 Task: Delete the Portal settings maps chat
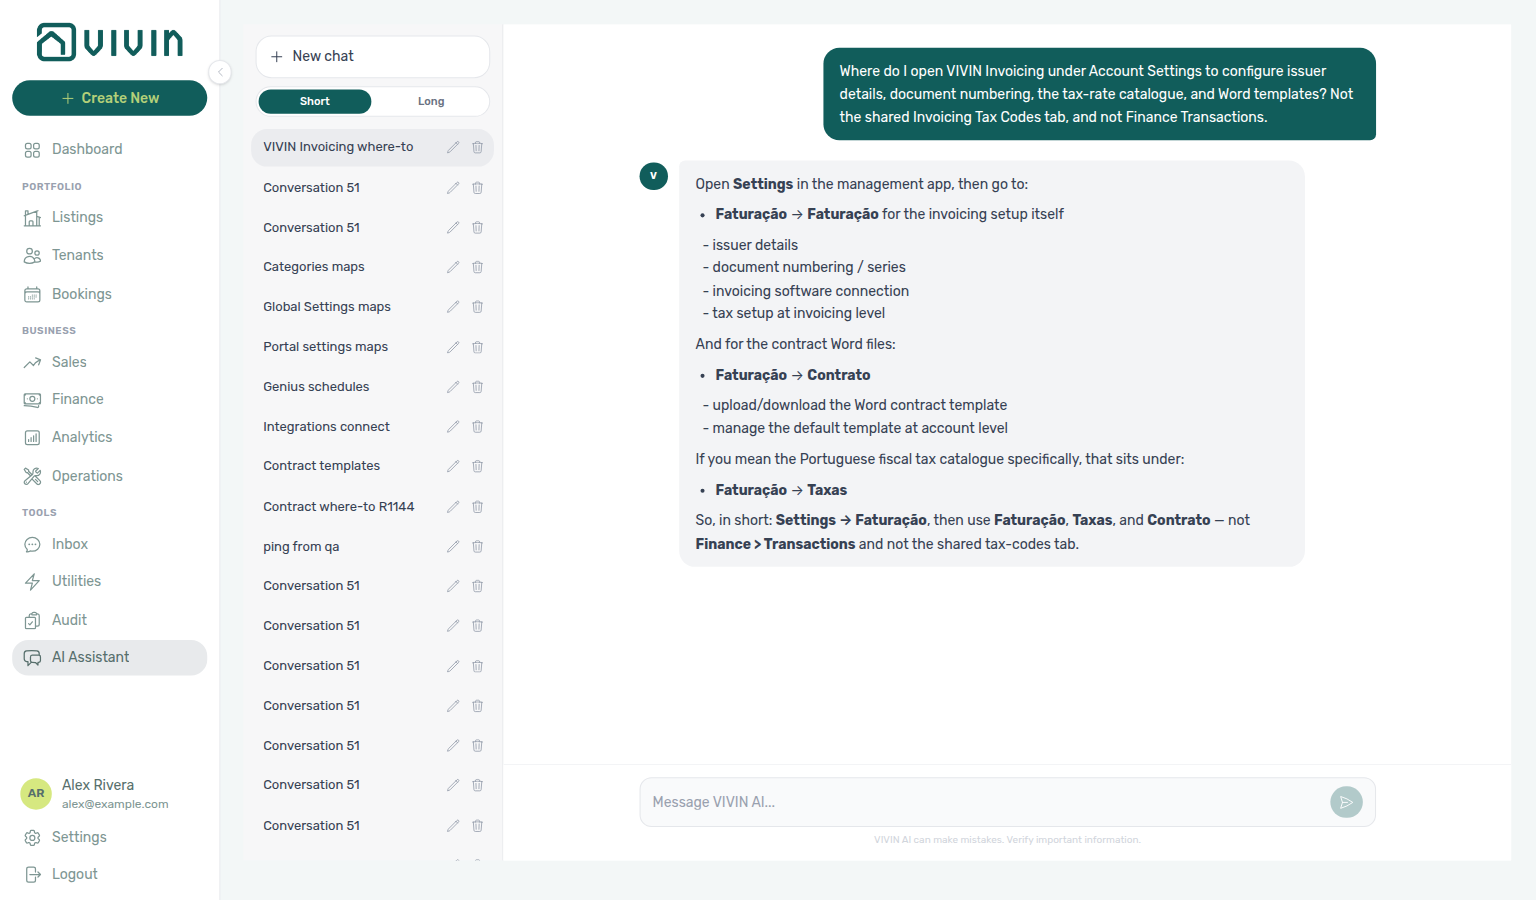point(478,347)
